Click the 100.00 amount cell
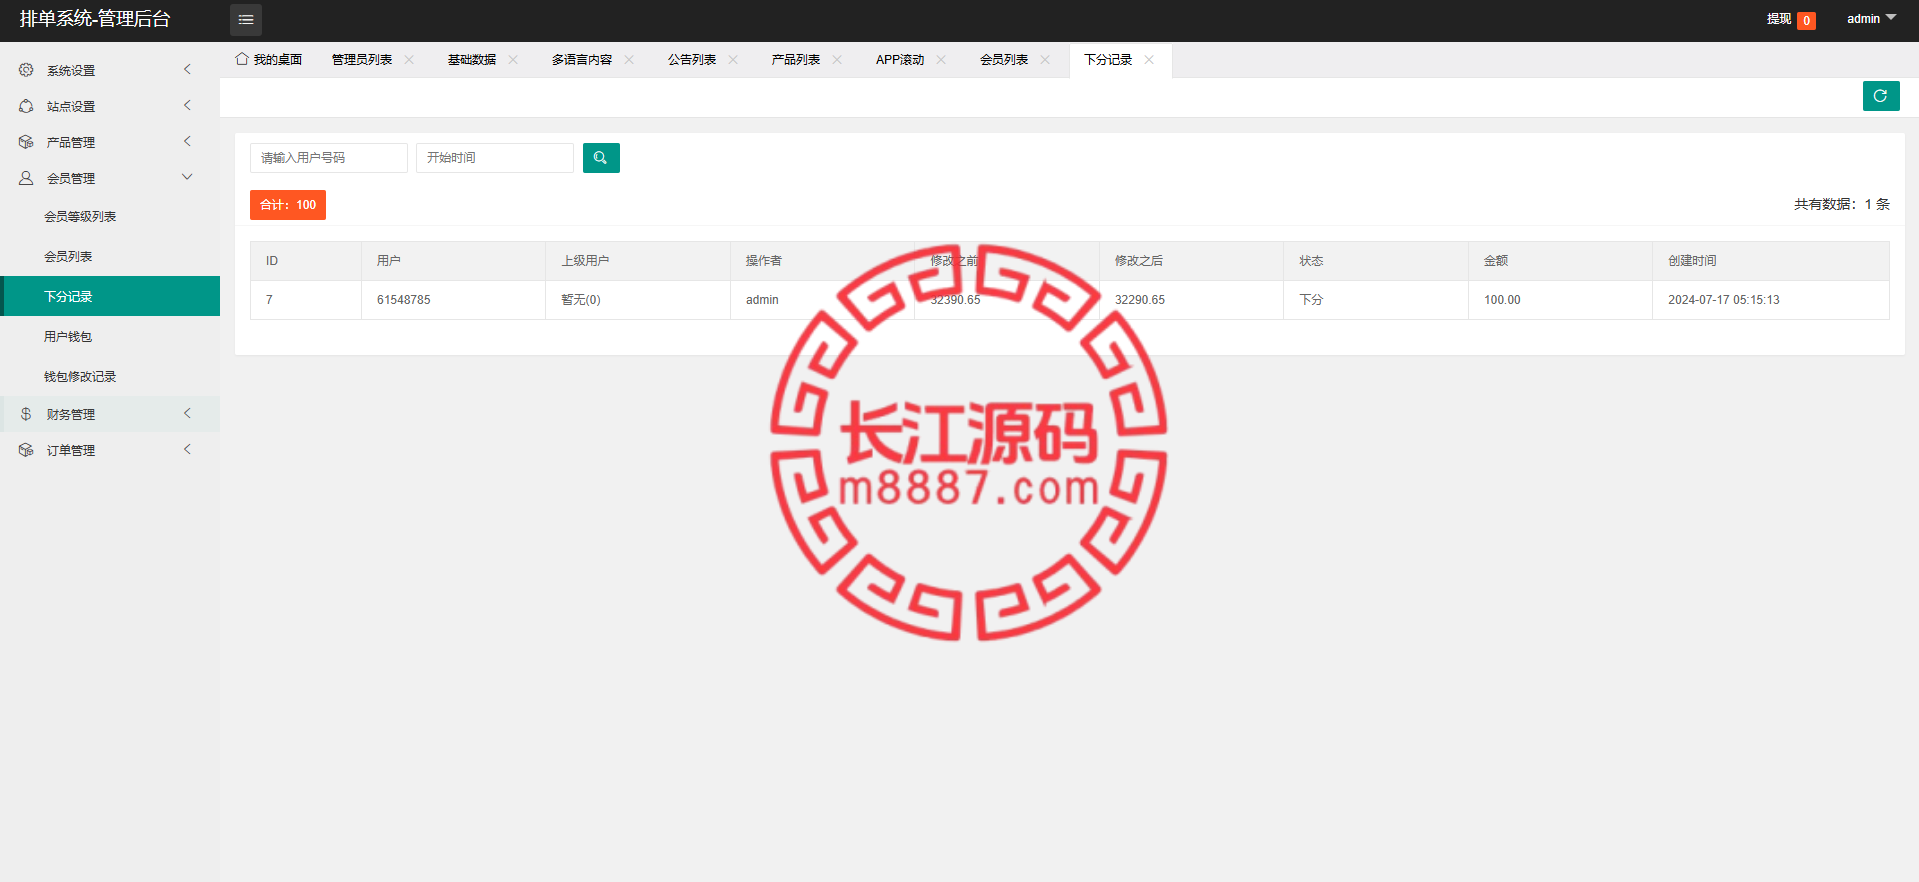Image resolution: width=1919 pixels, height=882 pixels. click(x=1560, y=300)
